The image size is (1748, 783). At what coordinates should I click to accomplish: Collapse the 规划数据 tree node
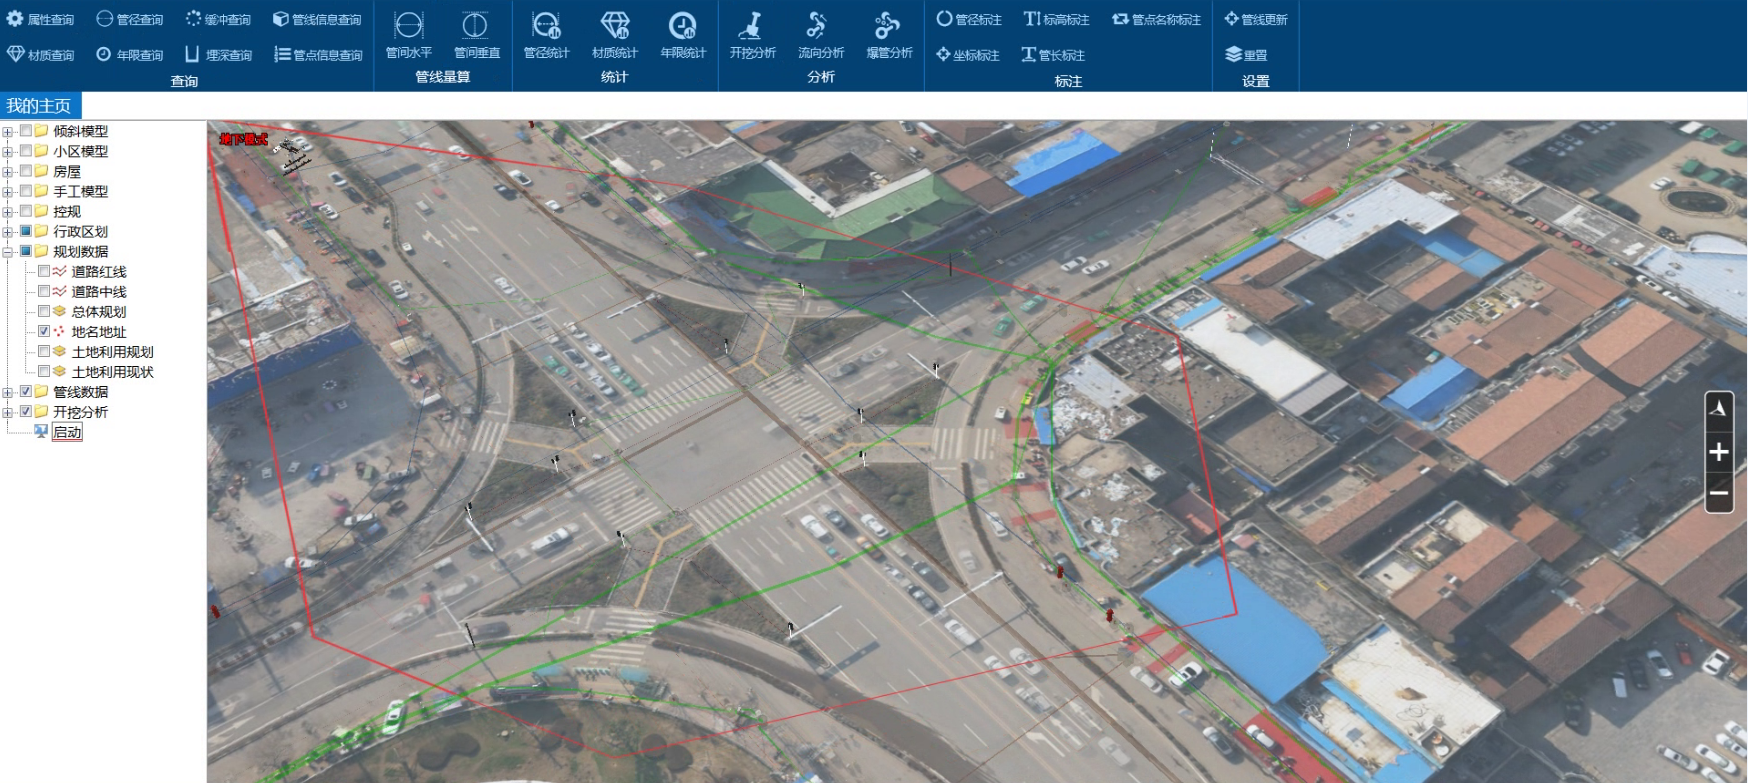pos(8,251)
